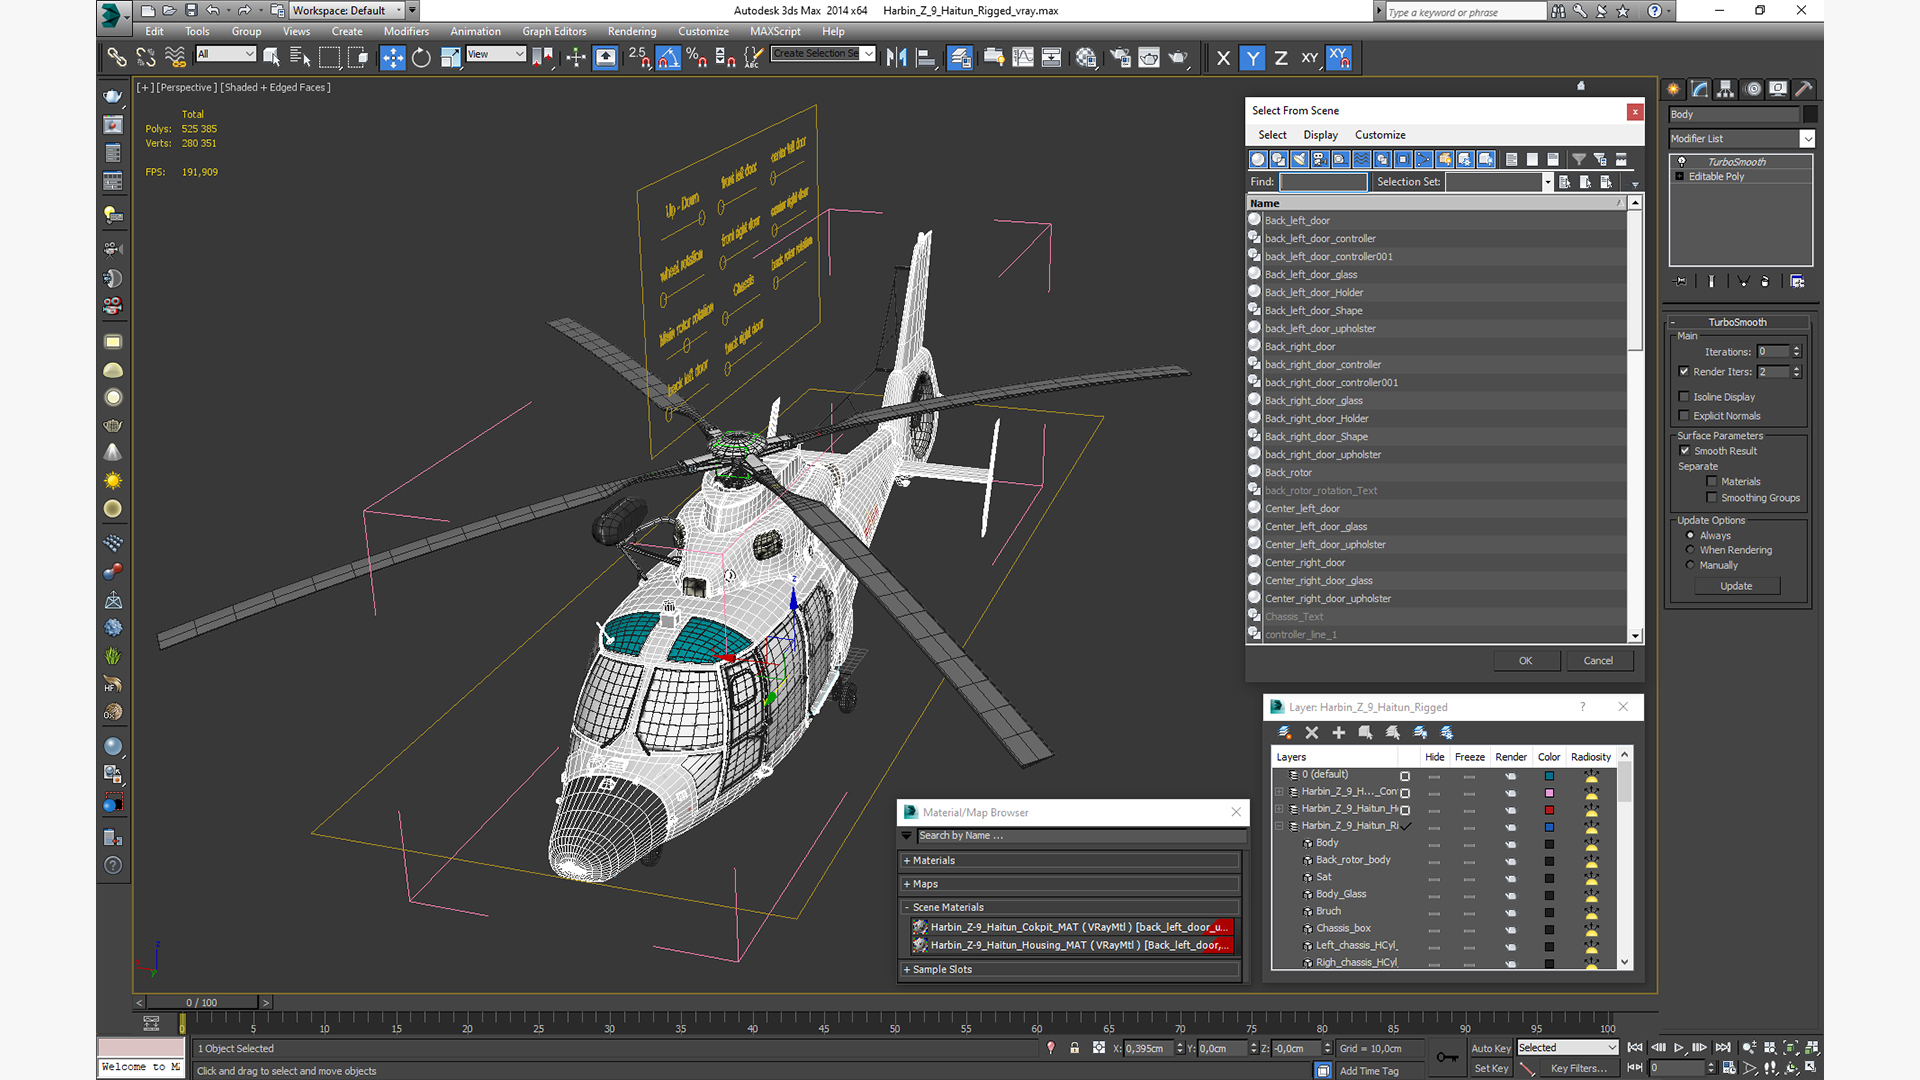The height and width of the screenshot is (1080, 1920).
Task: Select the Rotate tool in main toolbar
Action: point(421,58)
